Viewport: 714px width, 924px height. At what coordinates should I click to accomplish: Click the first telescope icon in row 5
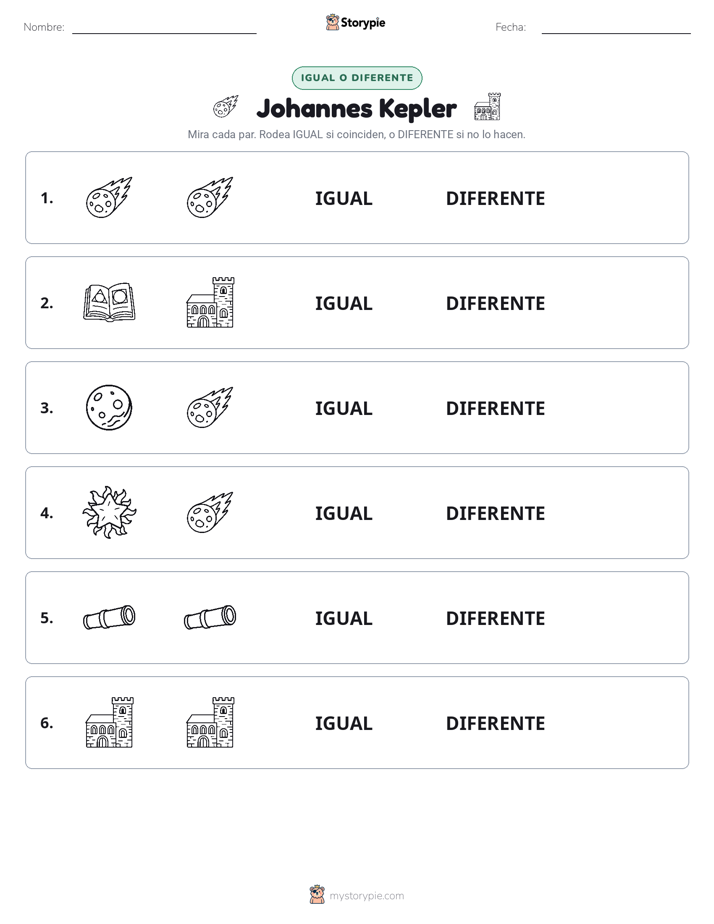(x=109, y=617)
